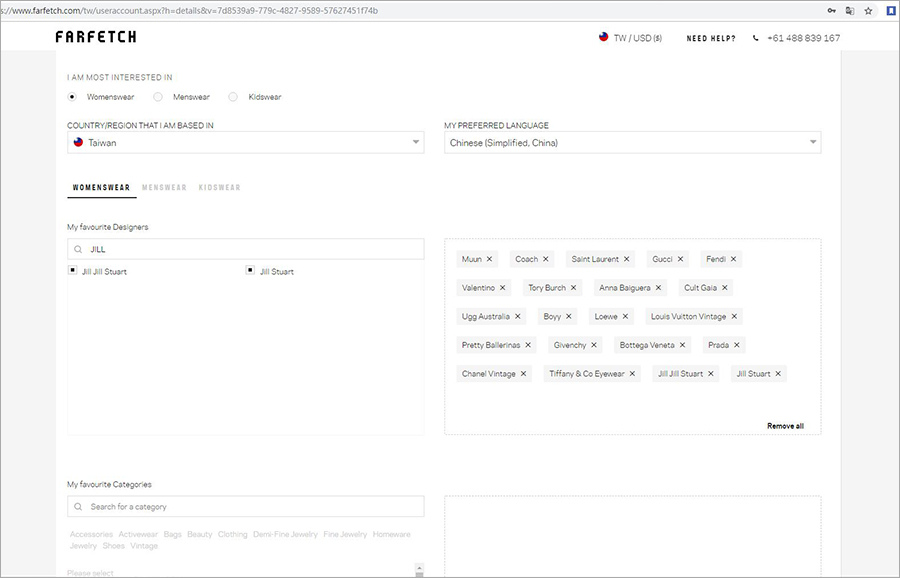The image size is (900, 578).
Task: Select the Clothing category
Action: pyautogui.click(x=232, y=534)
